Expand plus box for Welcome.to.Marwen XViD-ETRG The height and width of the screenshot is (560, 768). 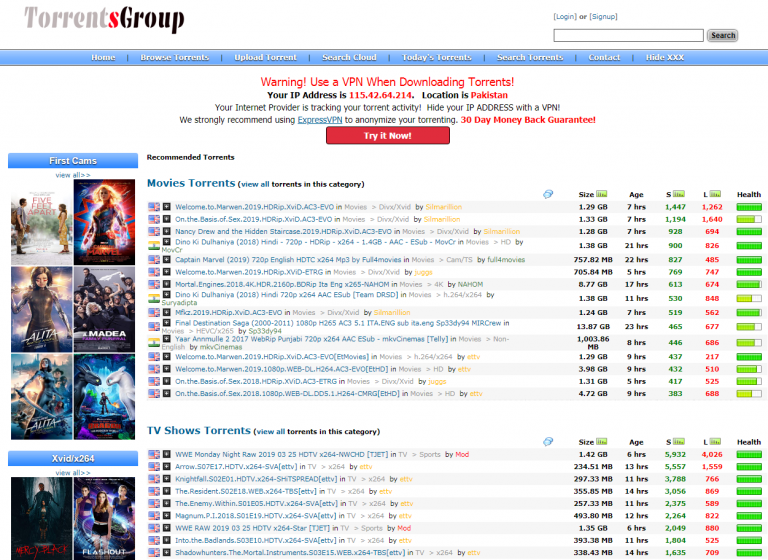(x=167, y=271)
